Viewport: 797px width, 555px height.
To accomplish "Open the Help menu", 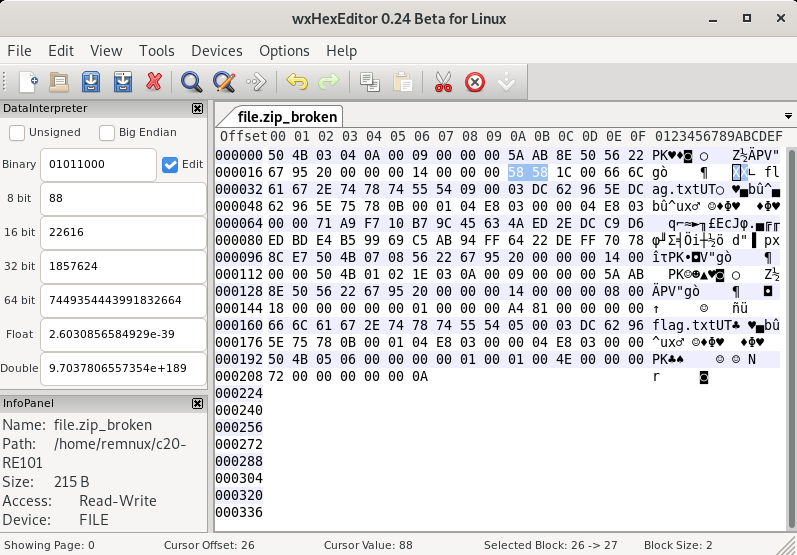I will pyautogui.click(x=342, y=51).
